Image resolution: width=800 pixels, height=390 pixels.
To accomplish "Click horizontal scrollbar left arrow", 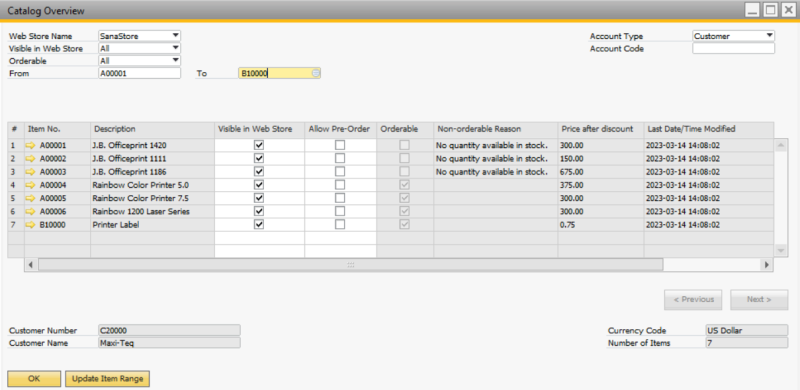I will point(30,265).
